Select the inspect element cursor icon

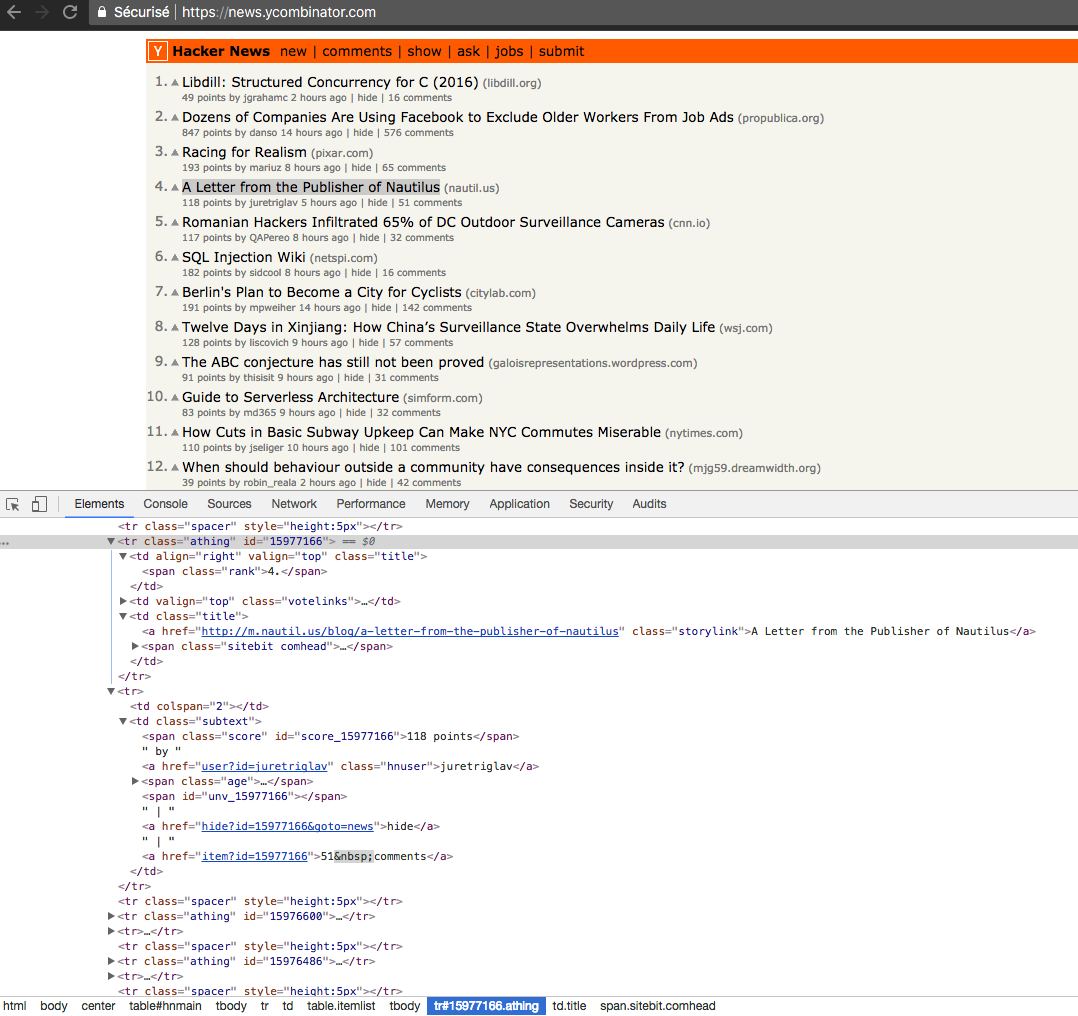[x=13, y=504]
